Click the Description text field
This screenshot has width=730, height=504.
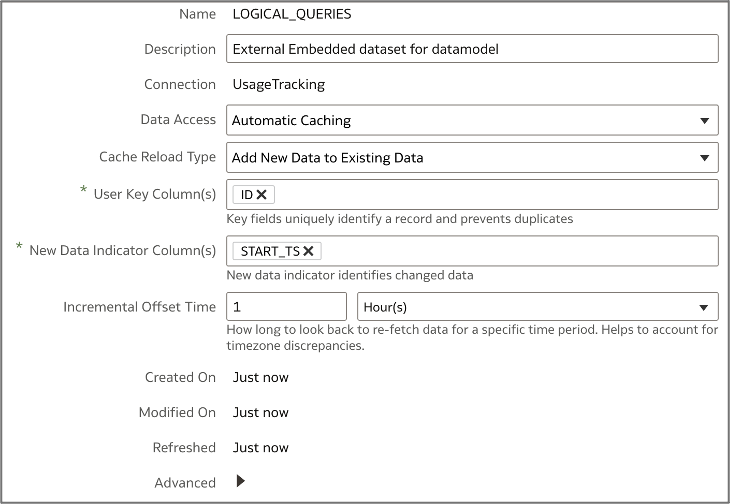[x=472, y=49]
